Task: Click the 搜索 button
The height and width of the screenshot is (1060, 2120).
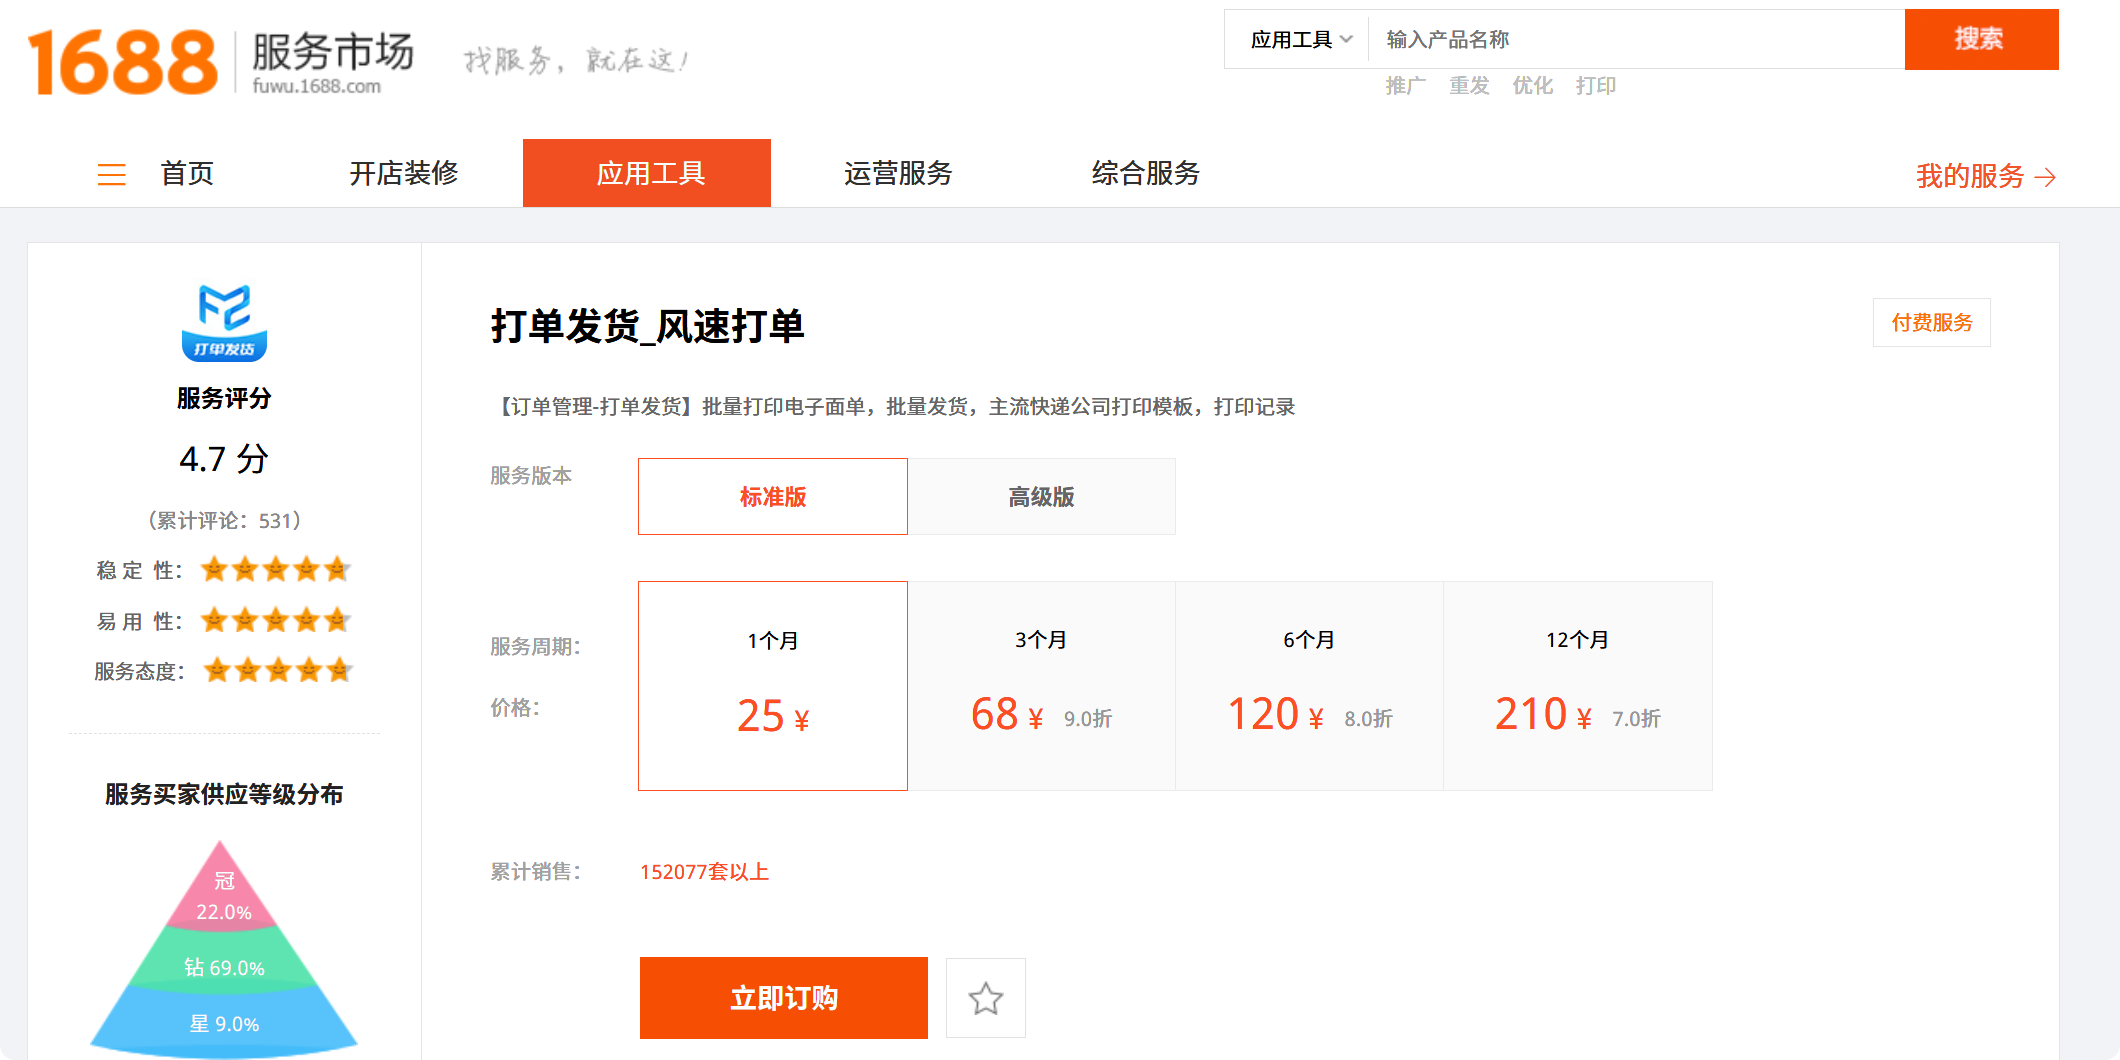Action: tap(1981, 39)
